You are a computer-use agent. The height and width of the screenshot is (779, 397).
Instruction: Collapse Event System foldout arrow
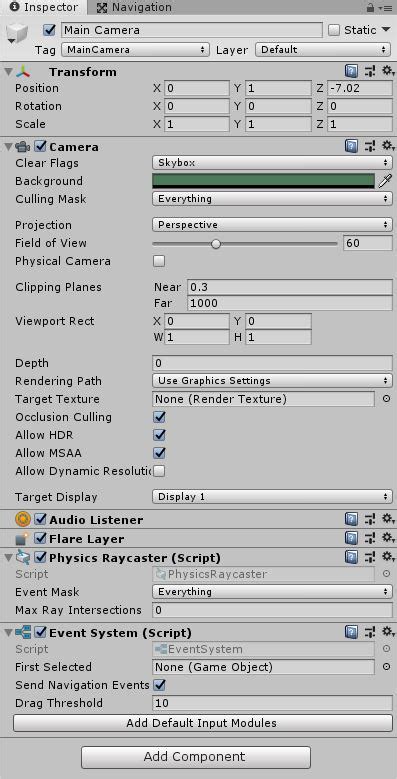[x=8, y=632]
